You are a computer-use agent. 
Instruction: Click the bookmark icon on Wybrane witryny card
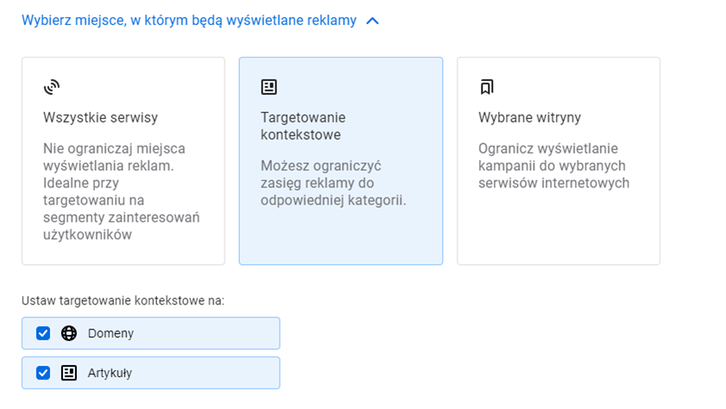487,87
